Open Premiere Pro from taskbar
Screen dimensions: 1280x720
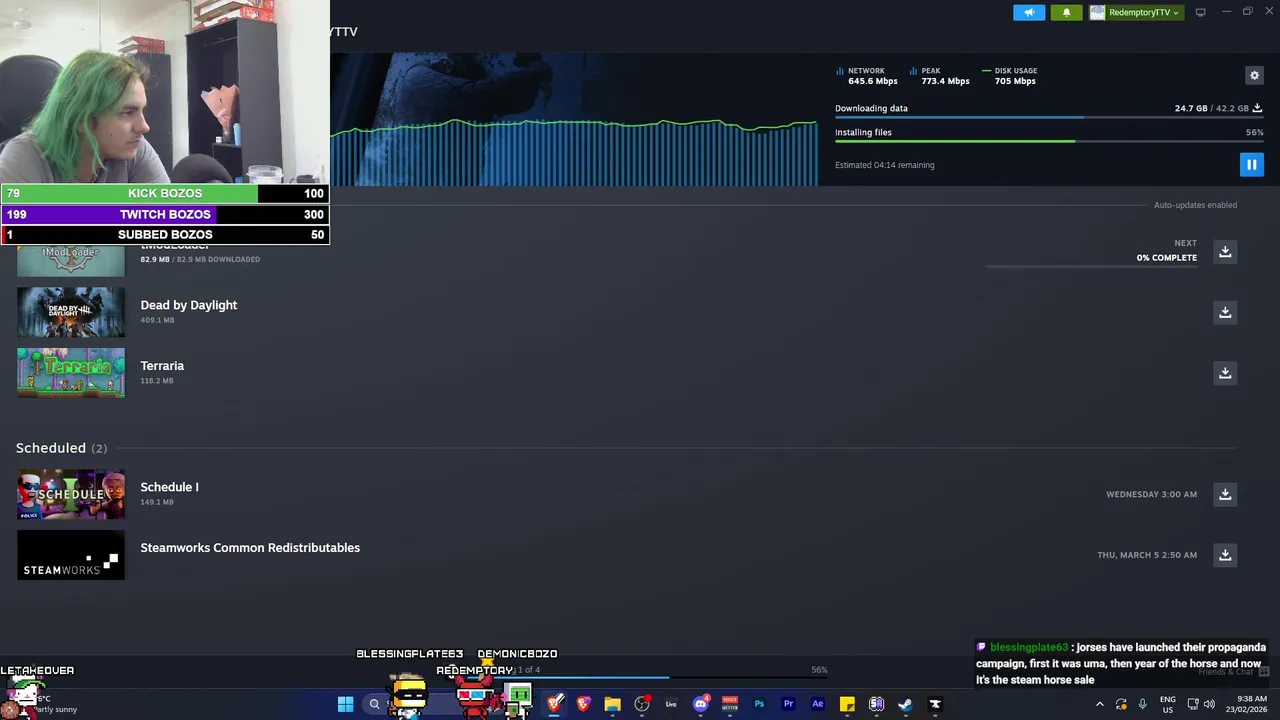[x=788, y=704]
